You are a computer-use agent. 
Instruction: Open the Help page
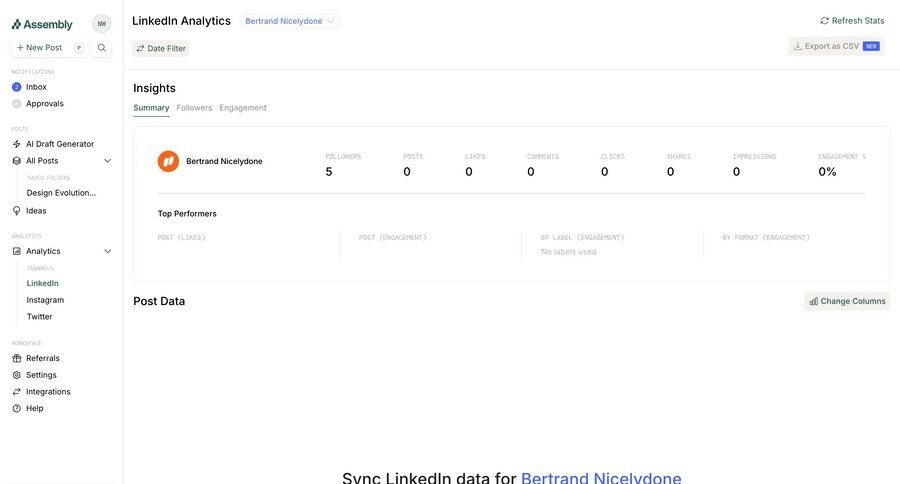34,408
